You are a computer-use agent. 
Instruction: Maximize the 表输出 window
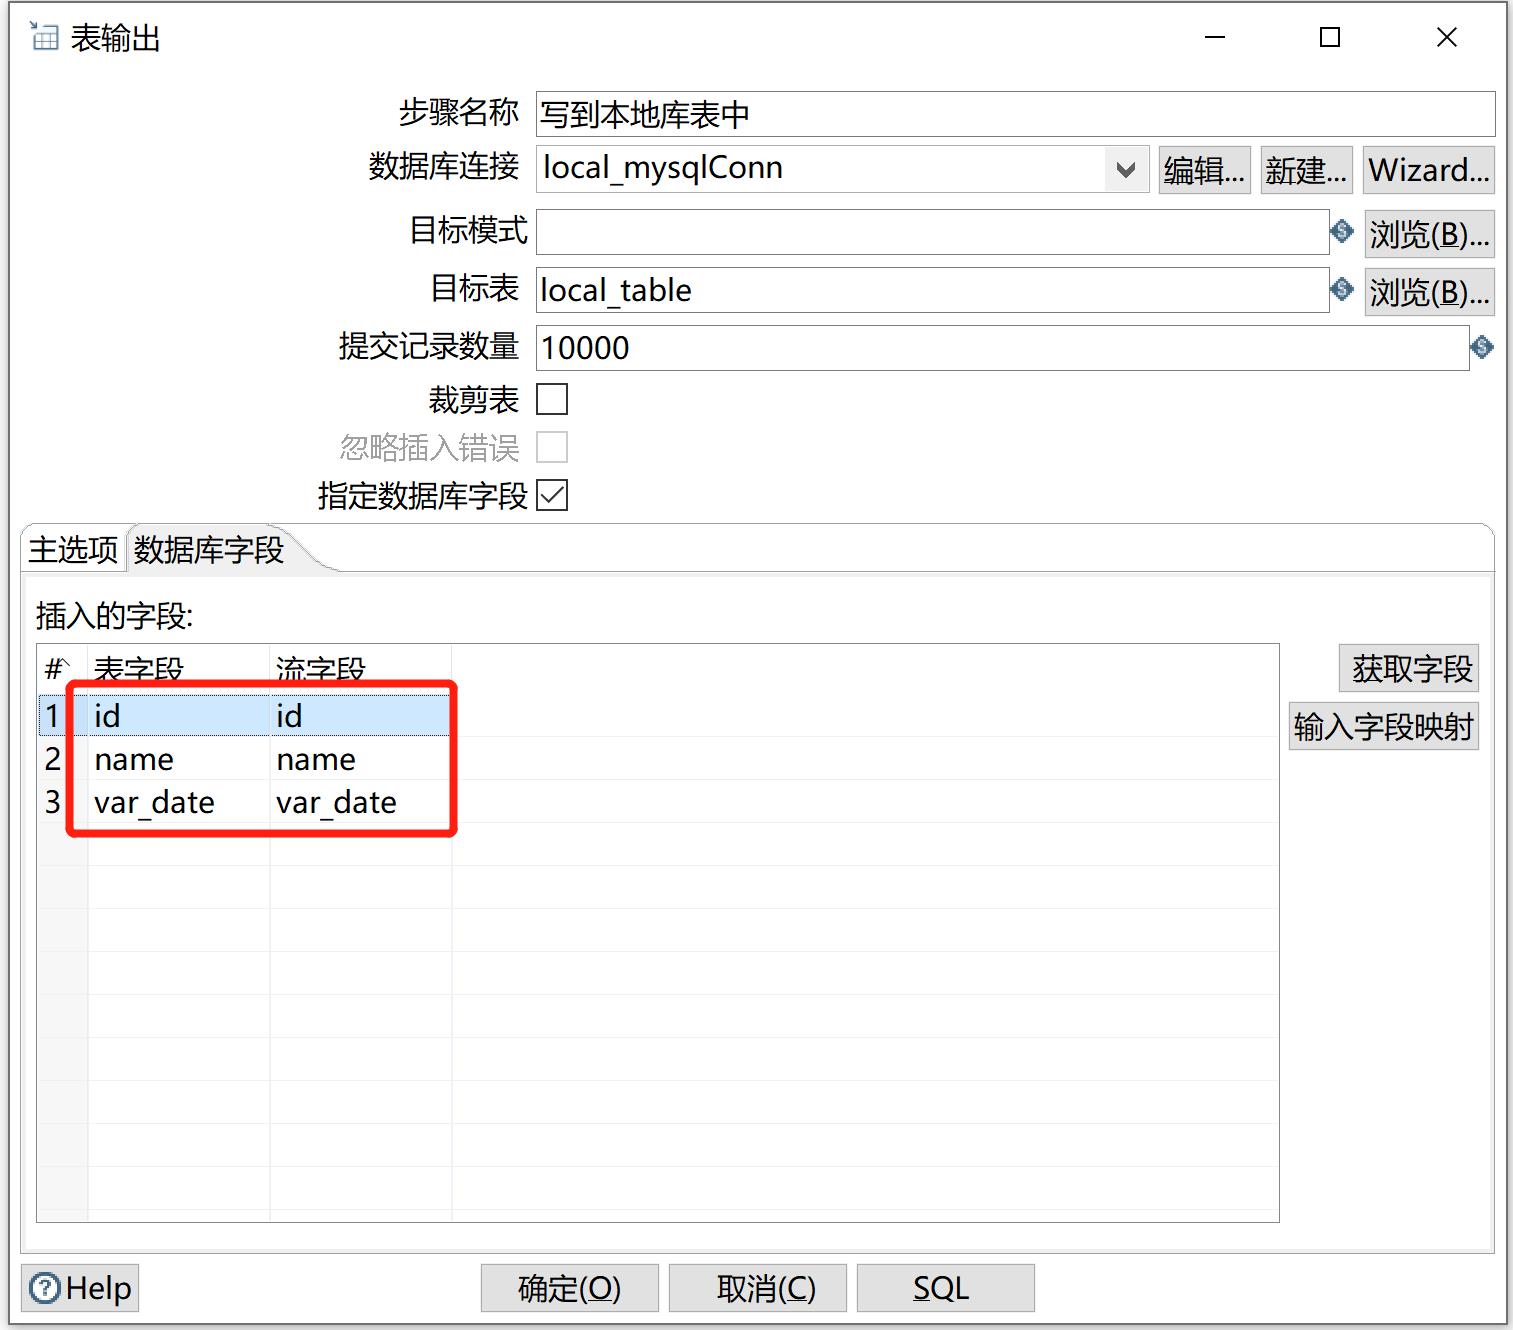click(x=1330, y=37)
